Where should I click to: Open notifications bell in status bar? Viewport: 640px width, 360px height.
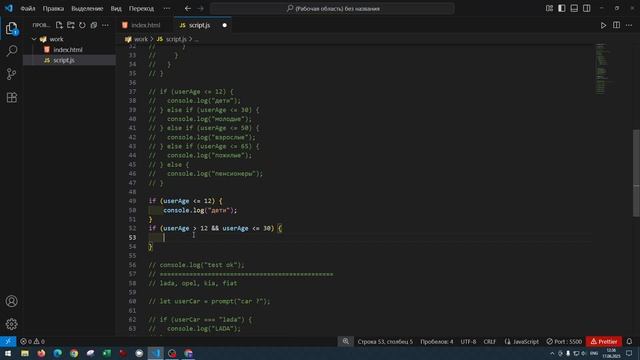tap(629, 341)
